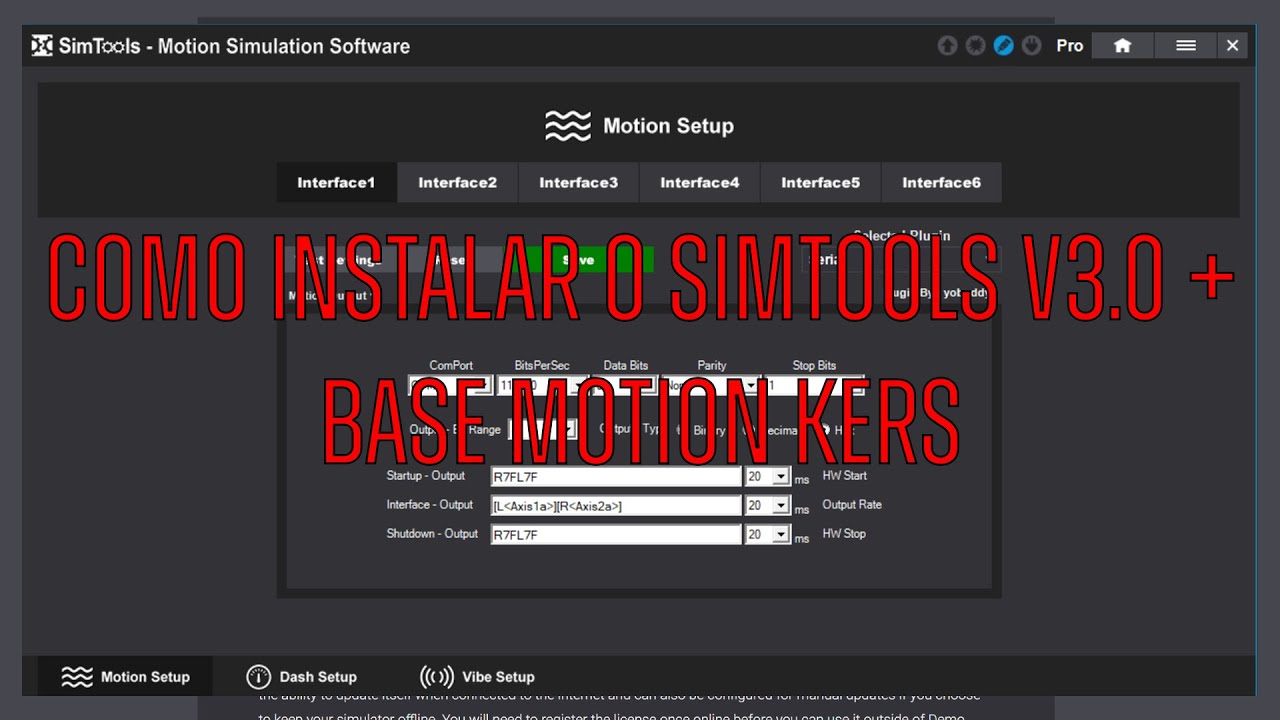Open the Dash Setup bottom tab
Screen dimensions: 1280x720
(301, 677)
